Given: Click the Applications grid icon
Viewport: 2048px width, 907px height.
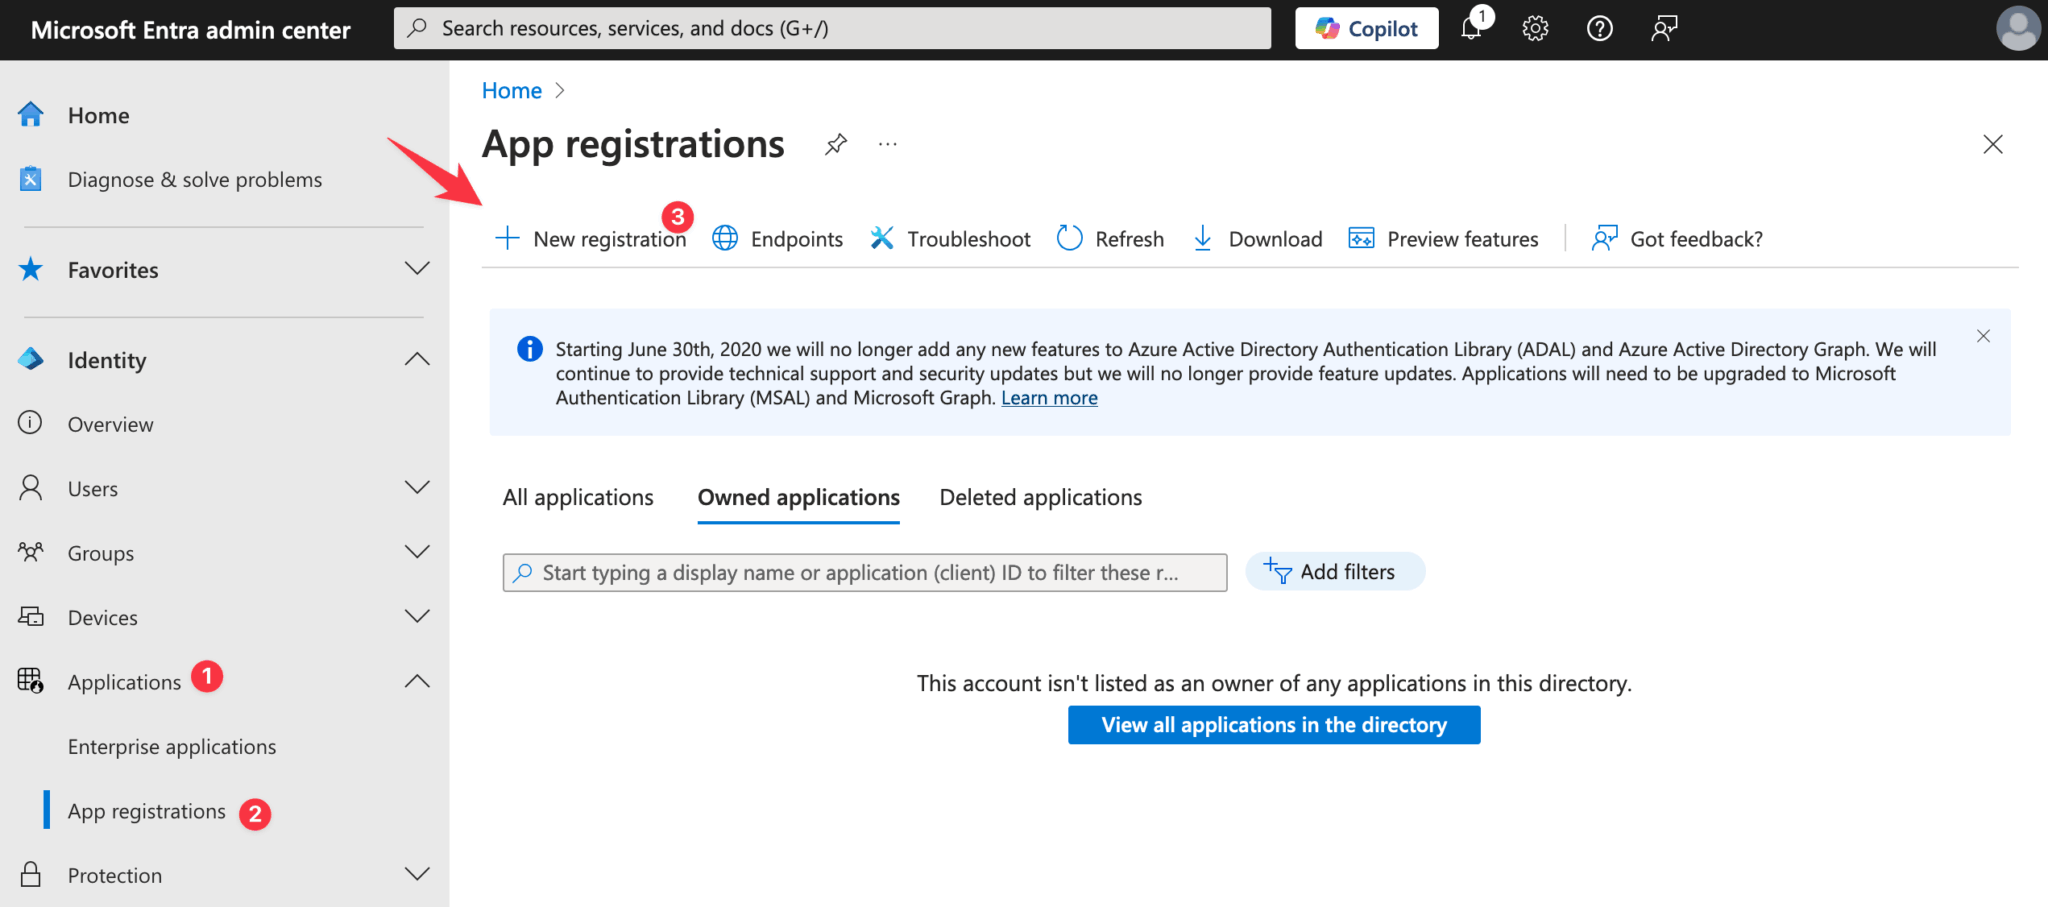Looking at the screenshot, I should pyautogui.click(x=31, y=681).
